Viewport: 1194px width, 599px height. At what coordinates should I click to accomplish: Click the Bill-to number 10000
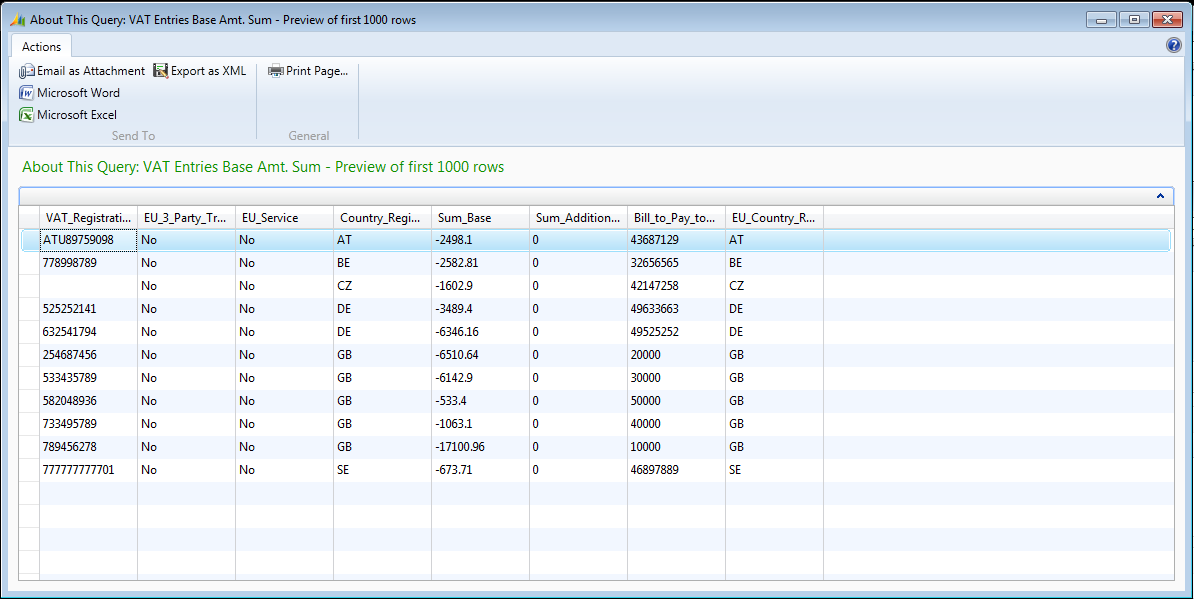677,447
